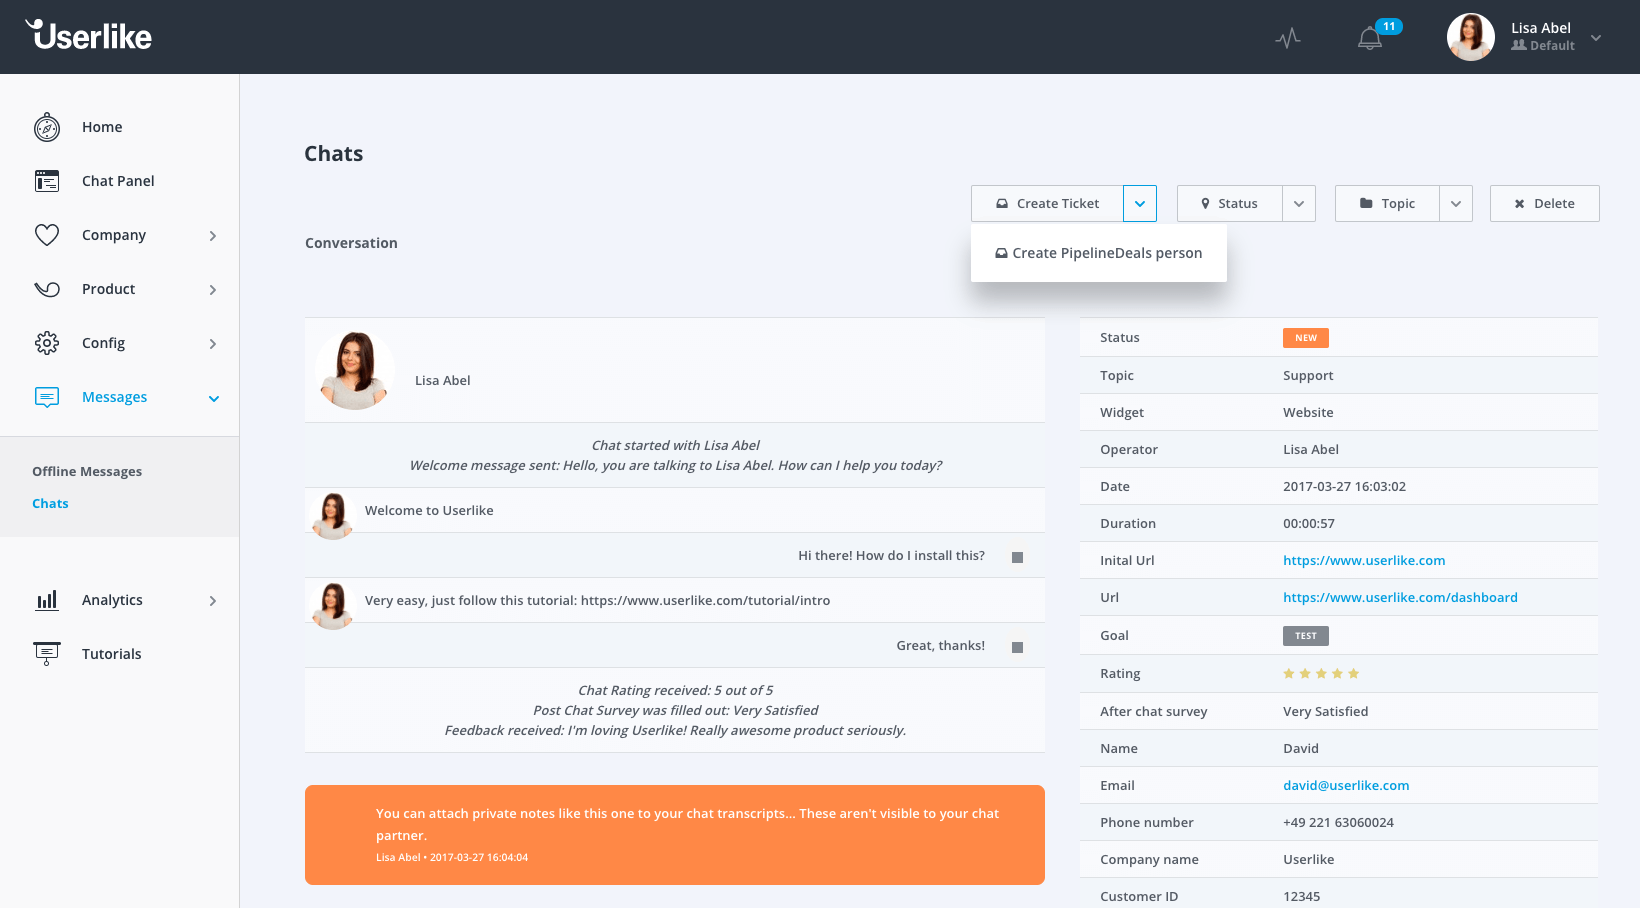This screenshot has width=1640, height=908.
Task: Open the userlike.com/dashboard Url link
Action: [1400, 597]
